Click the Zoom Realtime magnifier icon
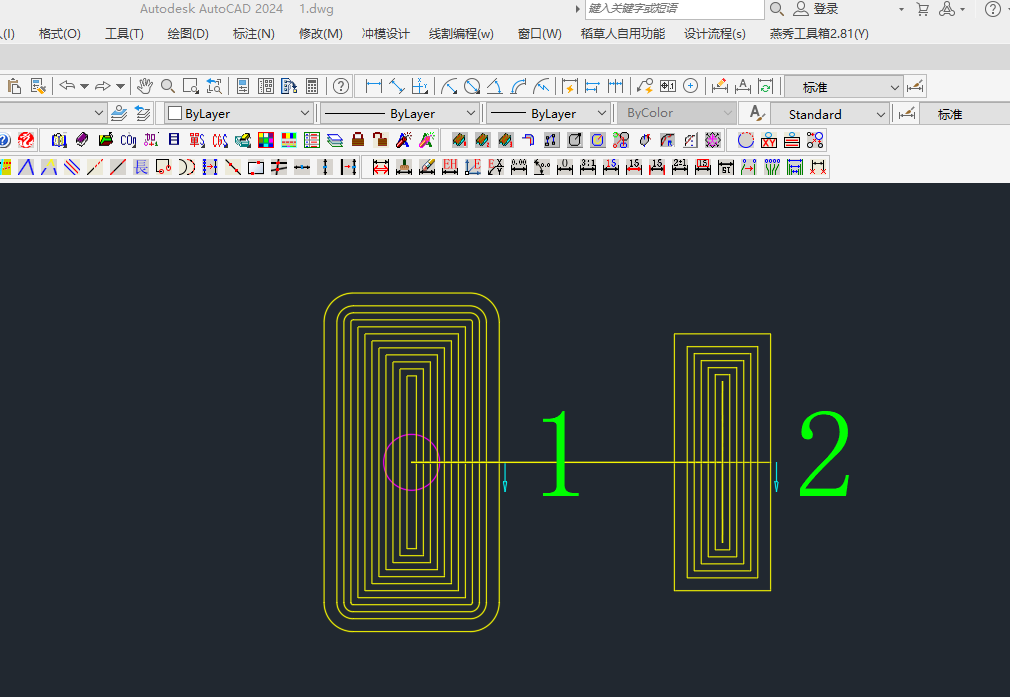 [x=168, y=86]
